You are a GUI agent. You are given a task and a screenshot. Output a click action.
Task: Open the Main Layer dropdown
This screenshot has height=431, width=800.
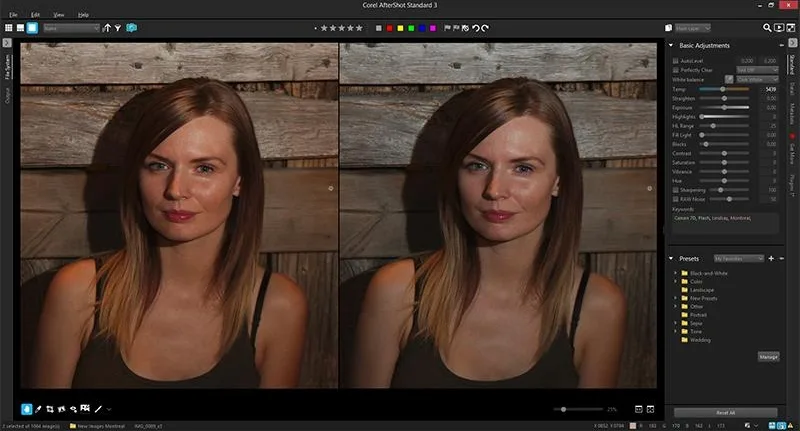pyautogui.click(x=692, y=28)
